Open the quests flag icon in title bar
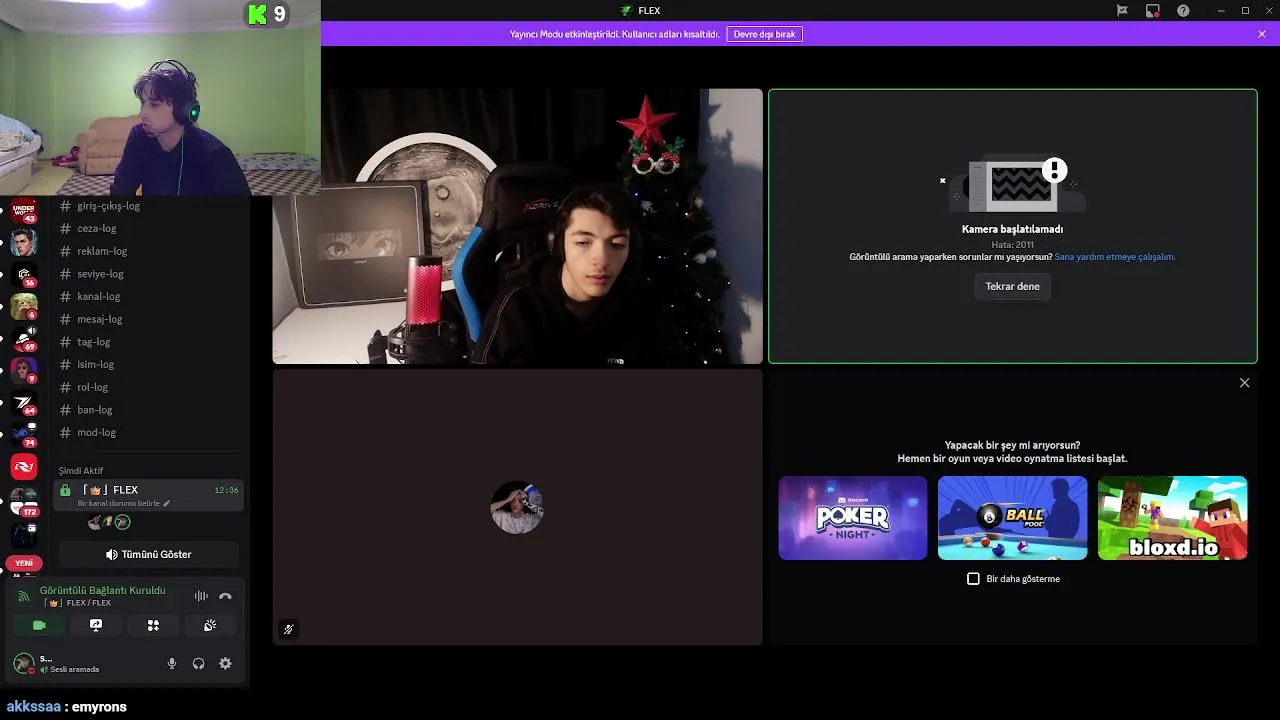 click(x=1122, y=10)
